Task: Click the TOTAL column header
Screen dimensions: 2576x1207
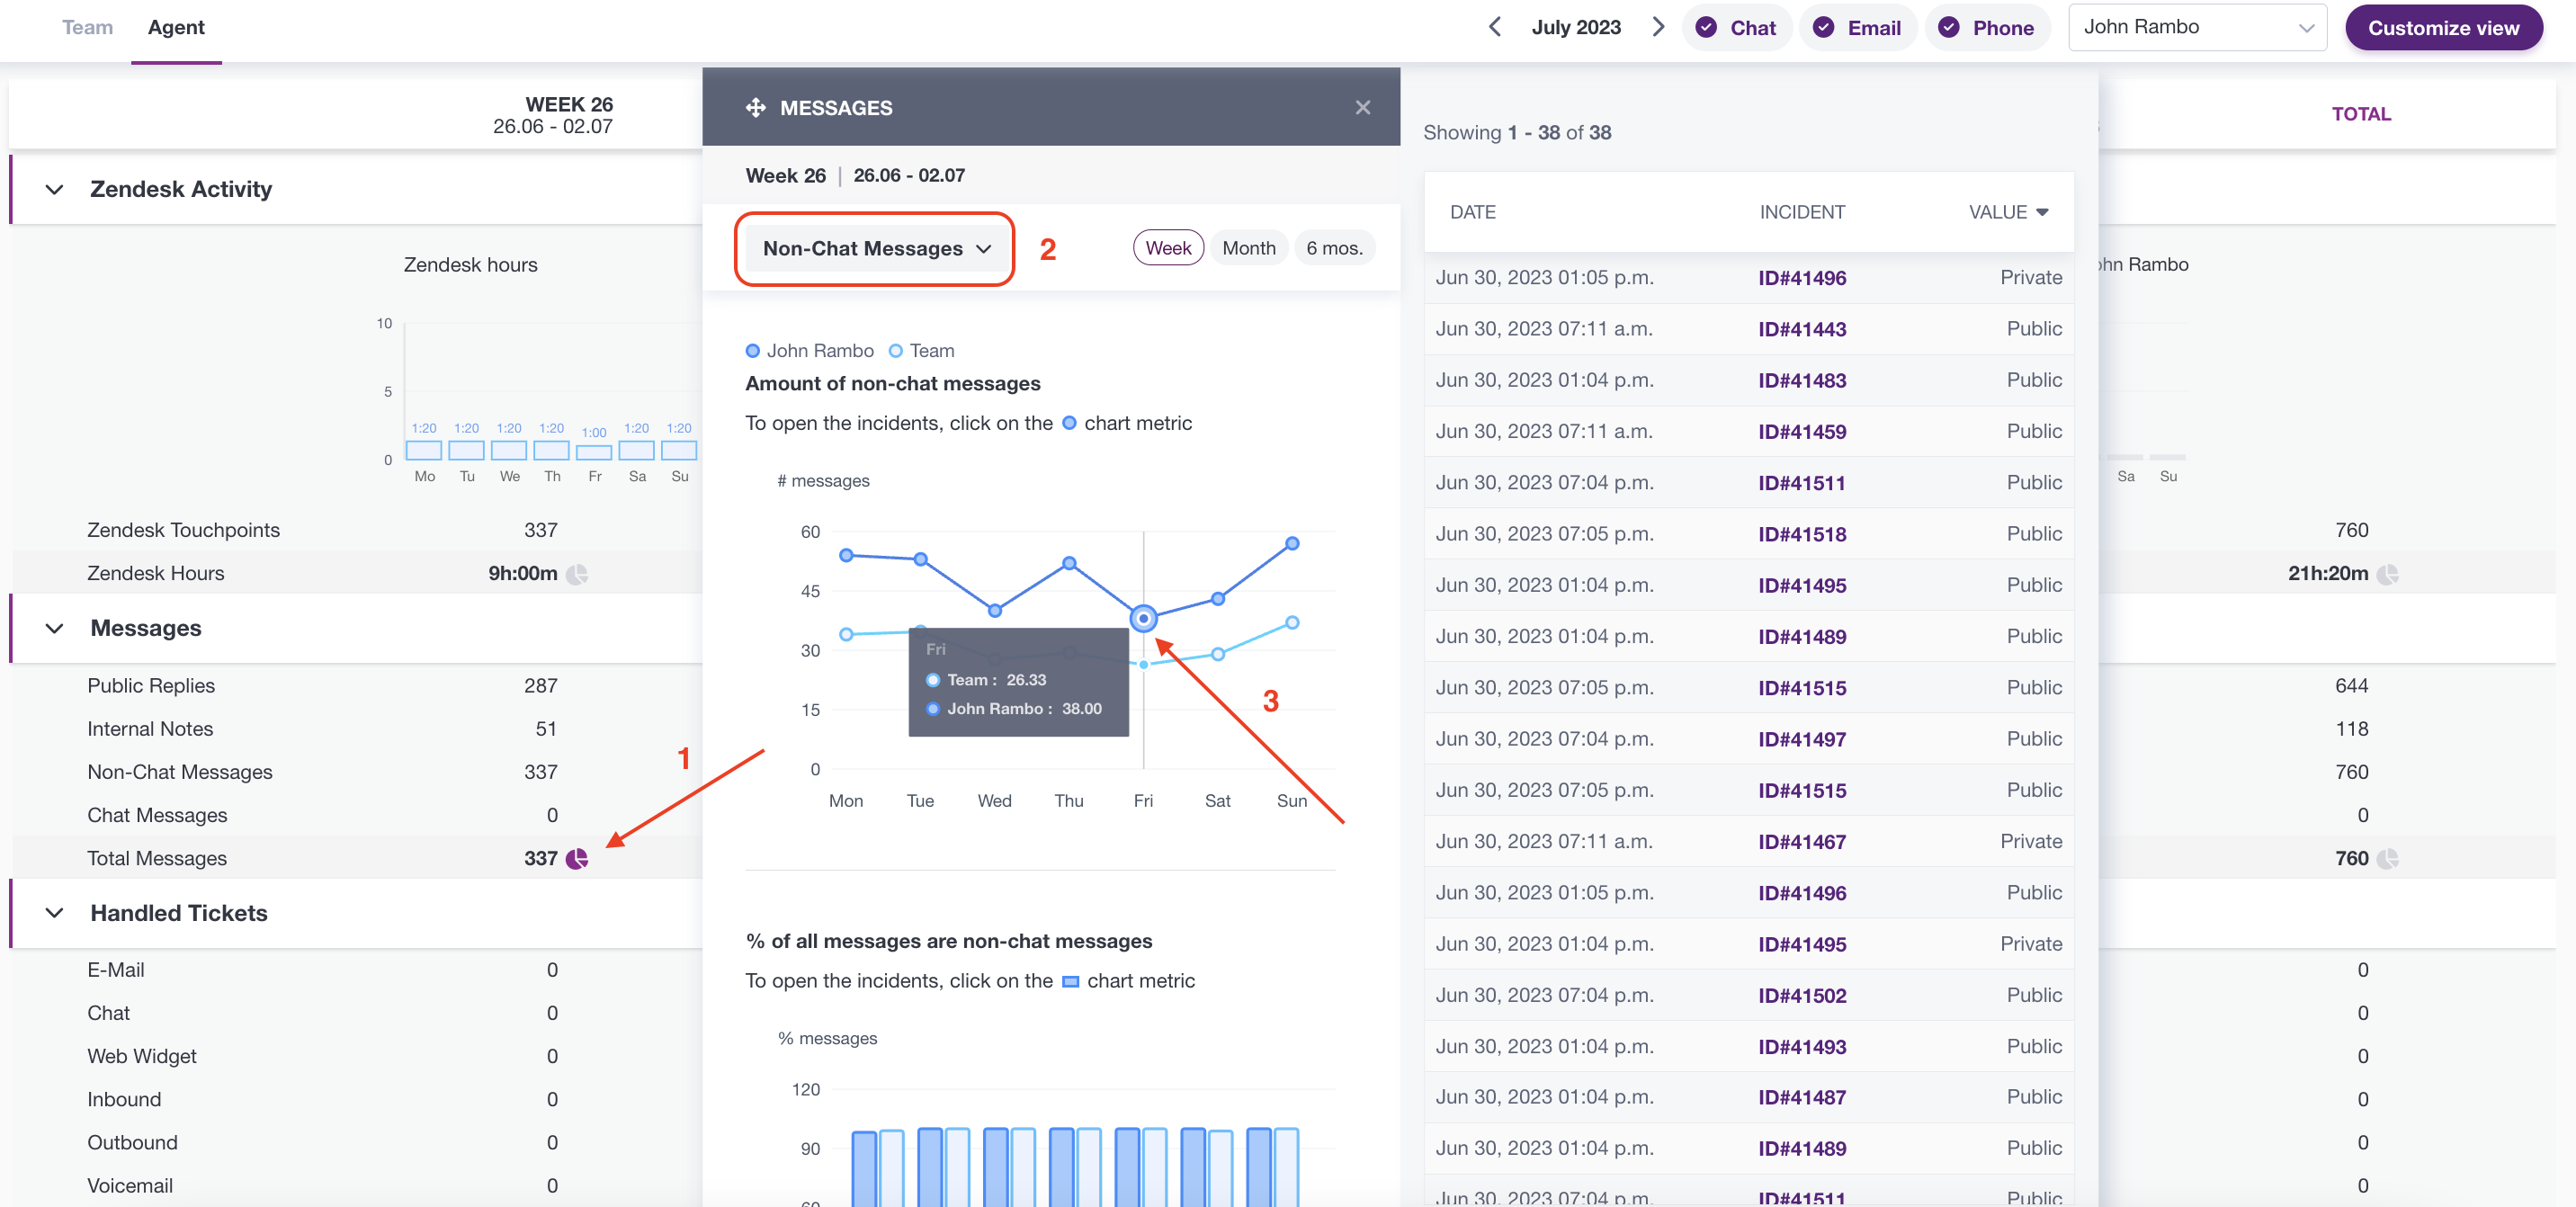Action: coord(2361,114)
